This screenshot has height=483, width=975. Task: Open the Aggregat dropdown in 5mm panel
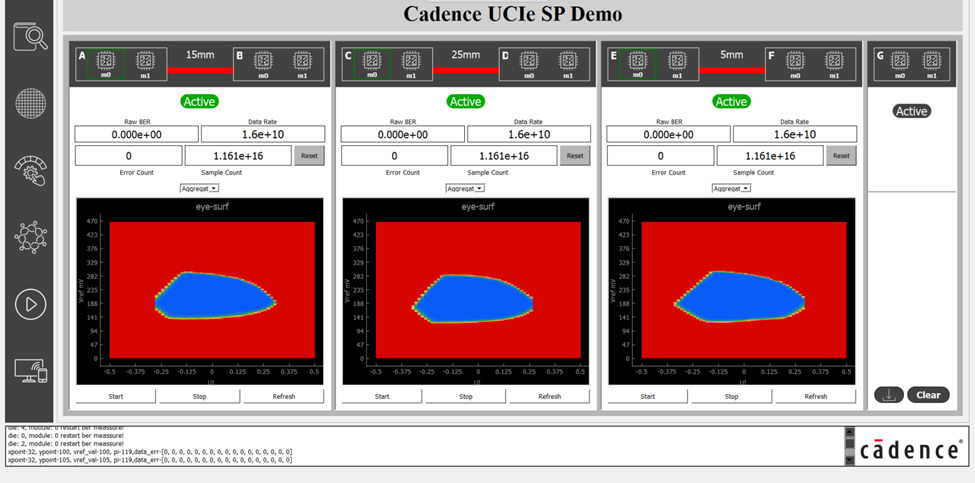point(731,188)
